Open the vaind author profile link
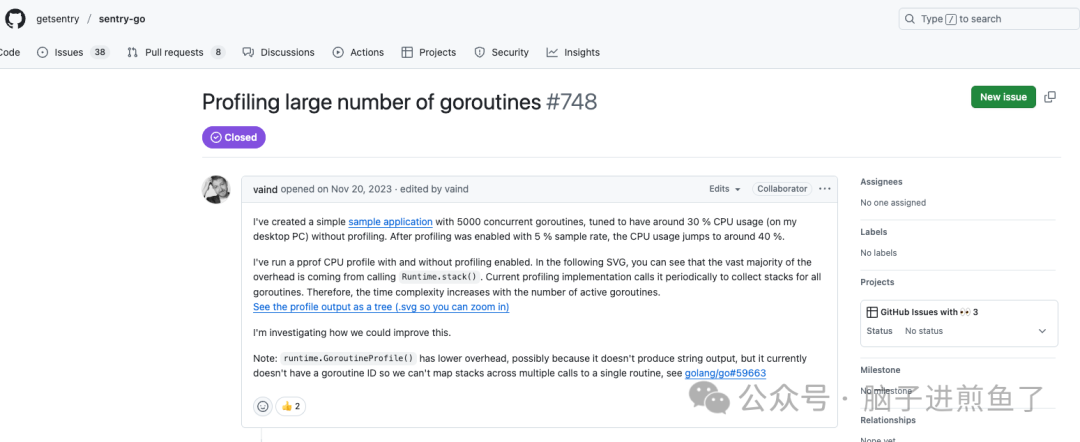Viewport: 1080px width, 442px height. click(x=265, y=189)
